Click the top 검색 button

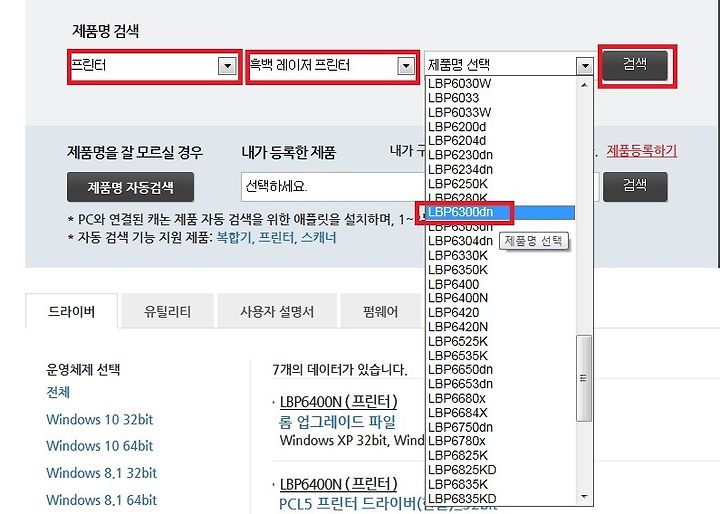635,65
